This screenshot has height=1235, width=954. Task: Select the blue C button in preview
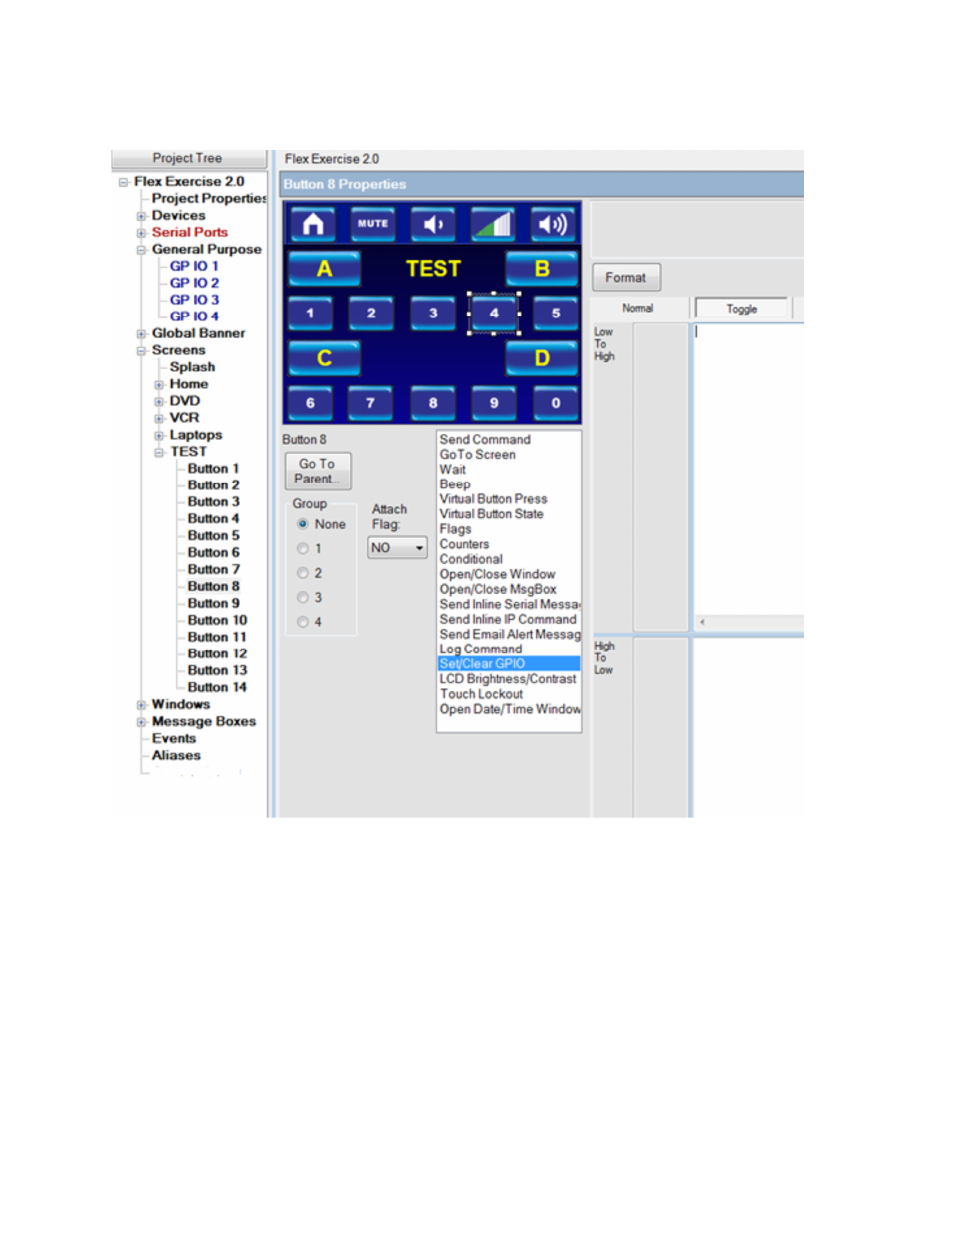[x=324, y=358]
